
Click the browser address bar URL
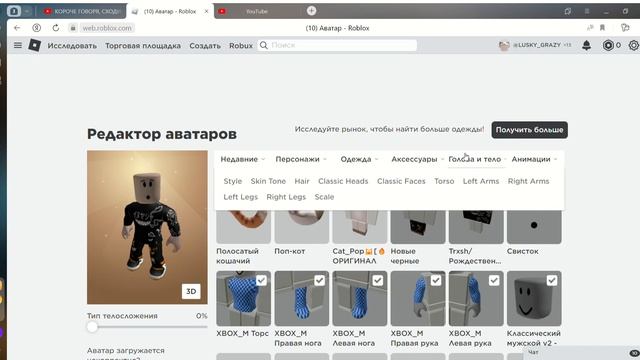tap(107, 28)
